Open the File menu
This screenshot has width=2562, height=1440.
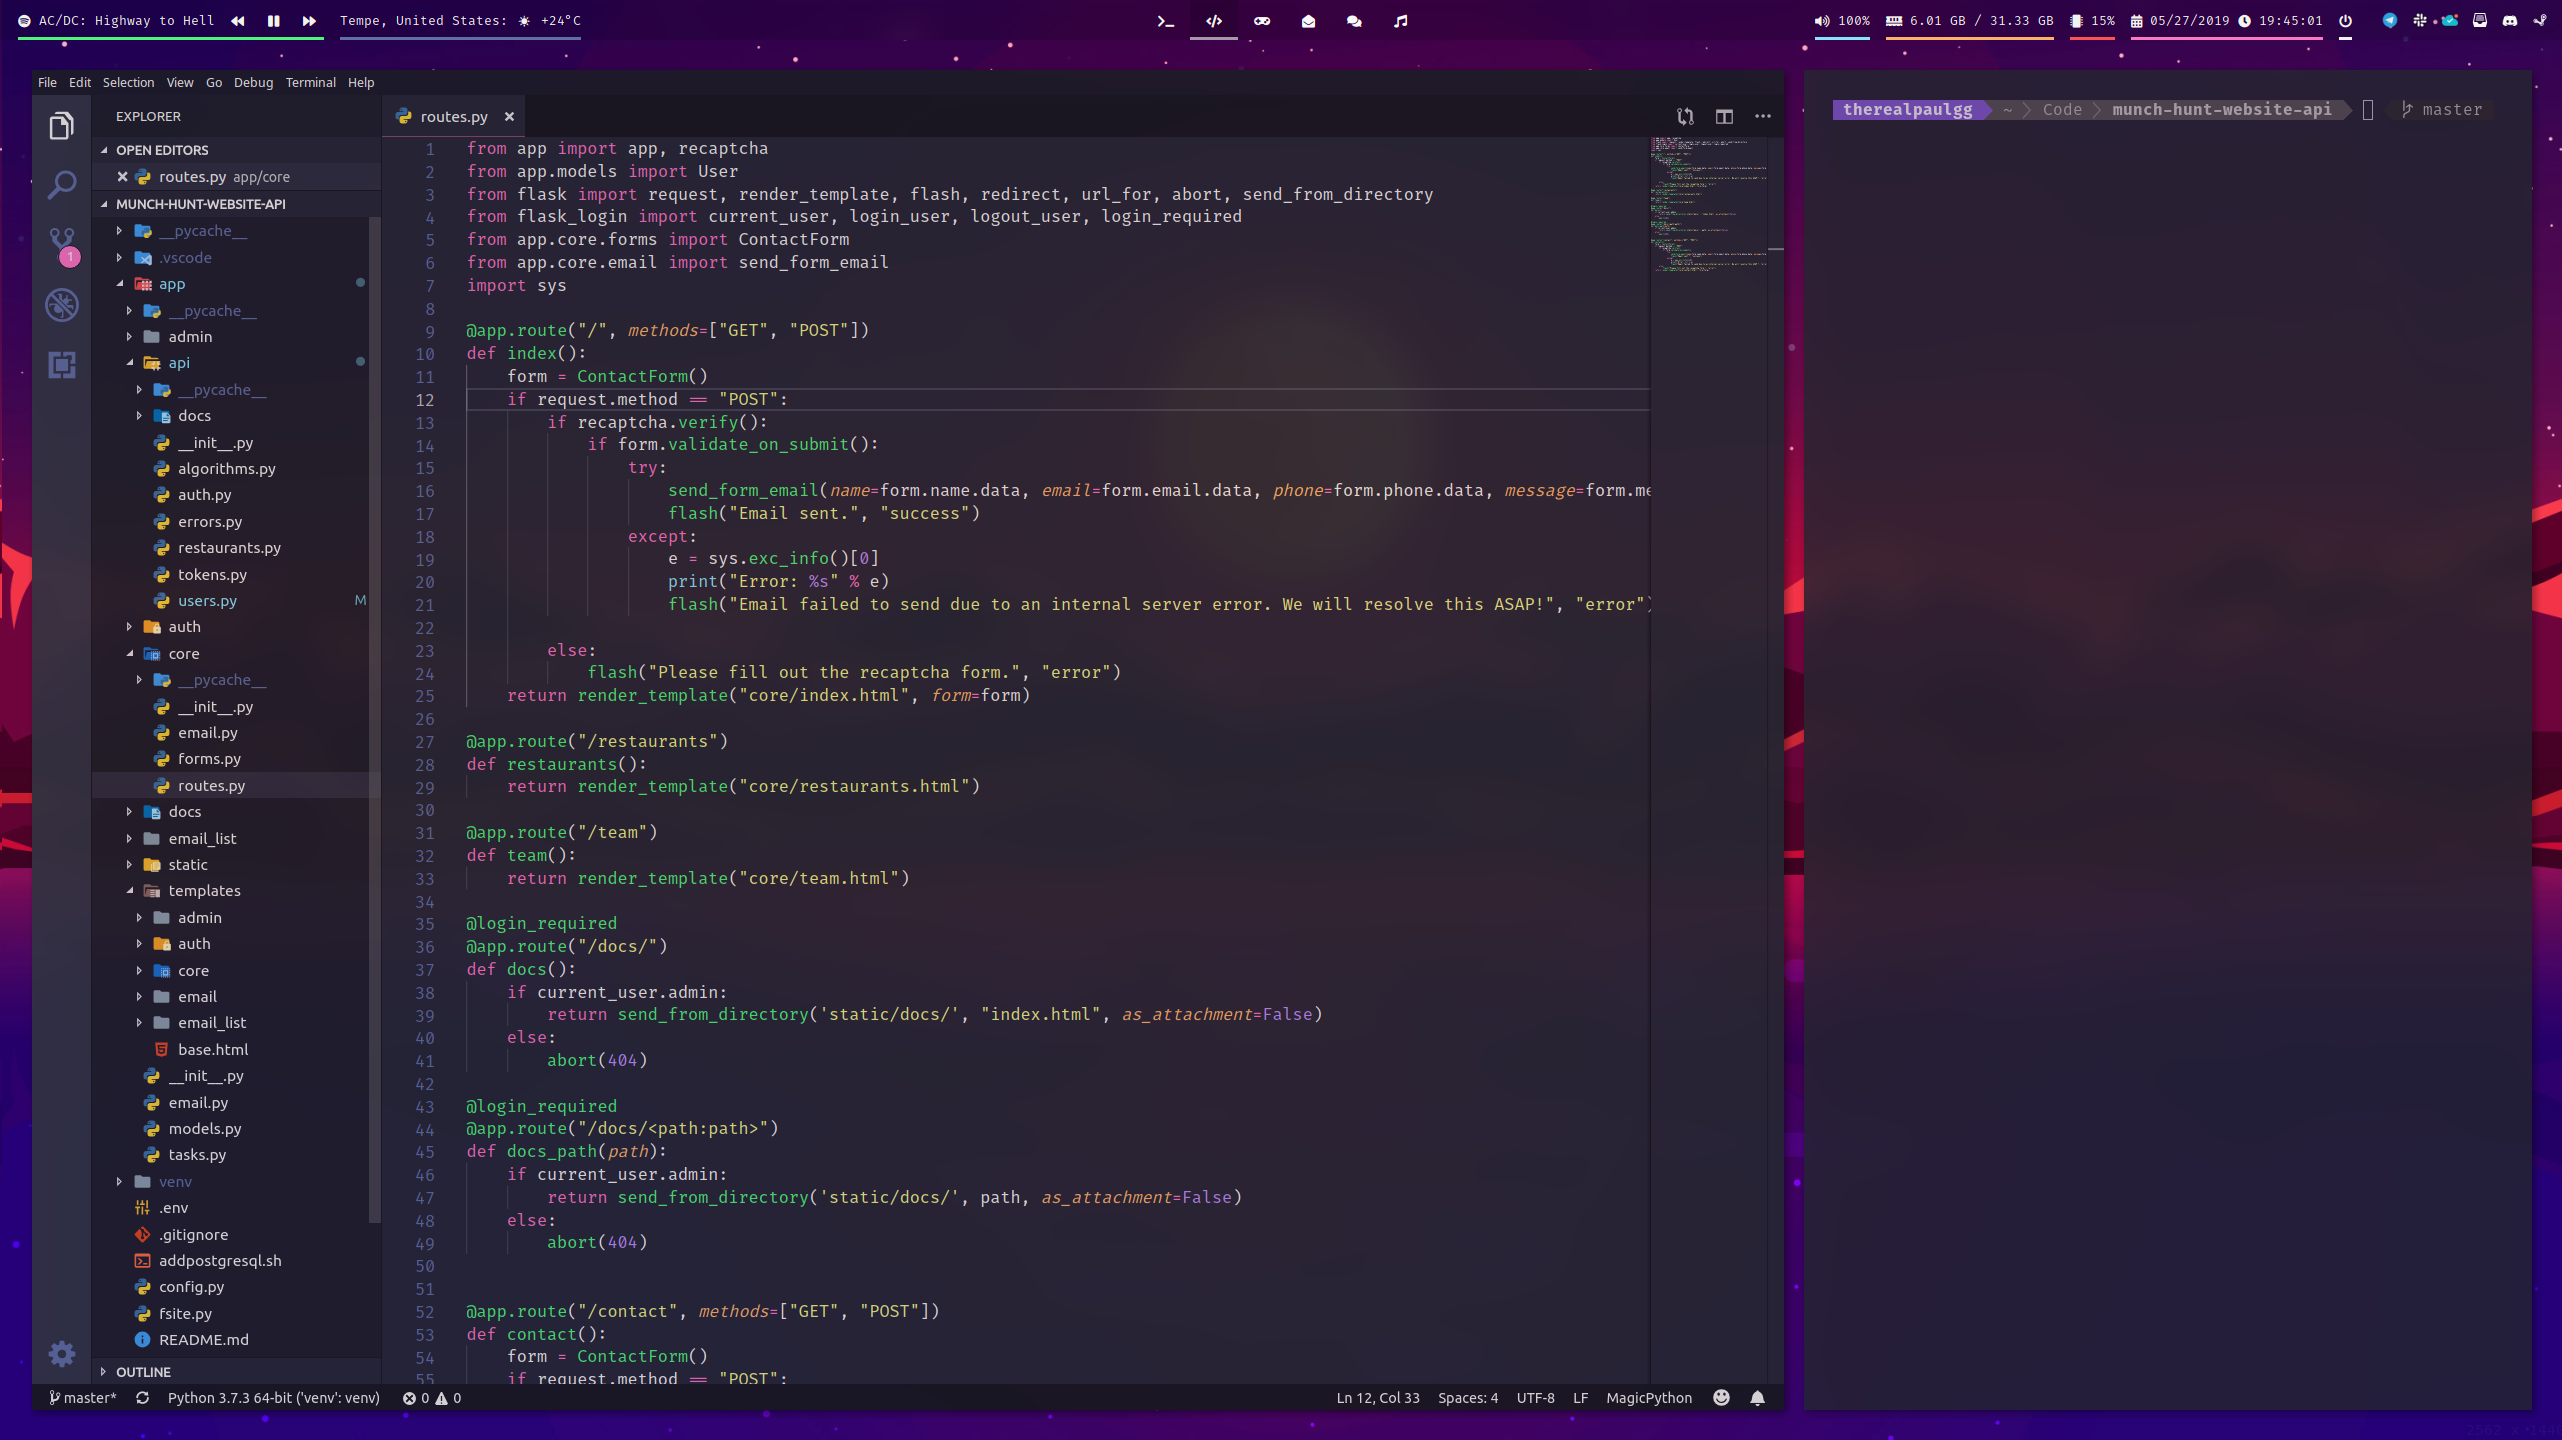point(47,83)
